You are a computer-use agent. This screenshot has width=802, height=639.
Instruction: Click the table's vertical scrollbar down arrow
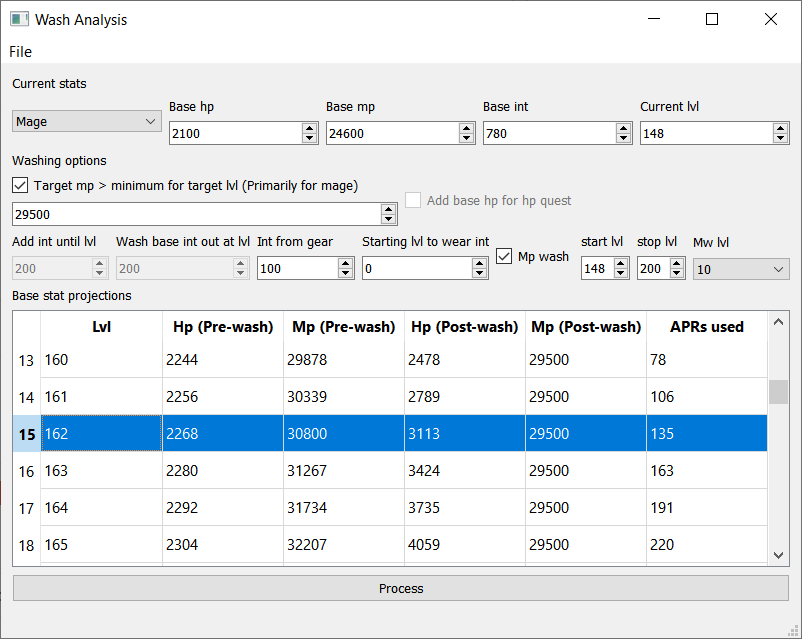(x=778, y=554)
